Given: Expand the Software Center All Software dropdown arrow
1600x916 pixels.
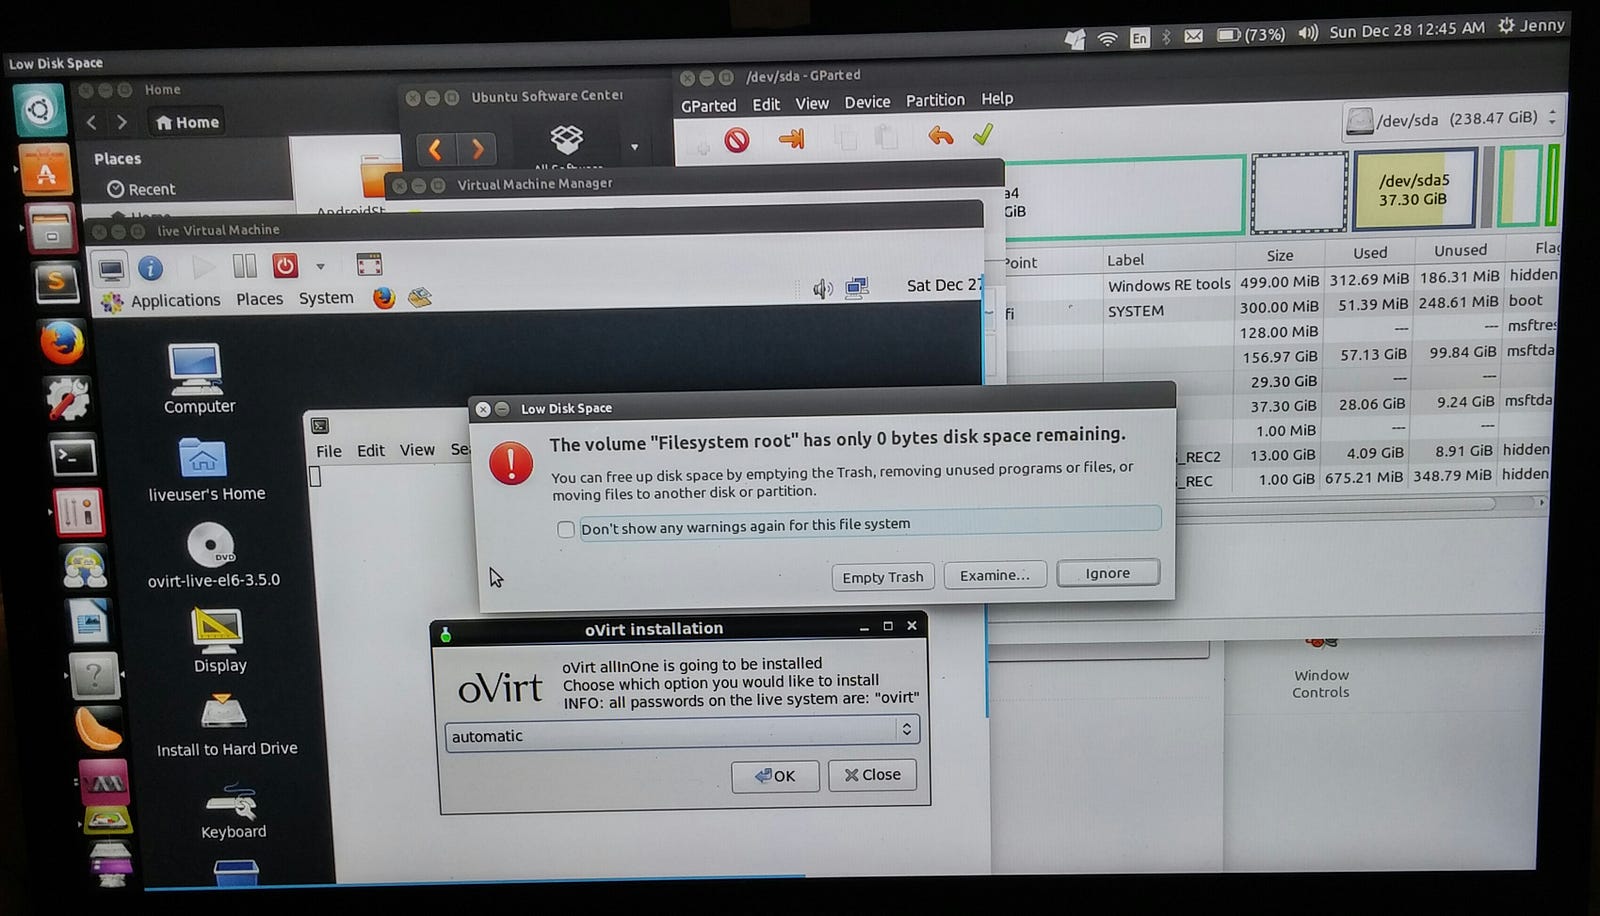Looking at the screenshot, I should 634,147.
